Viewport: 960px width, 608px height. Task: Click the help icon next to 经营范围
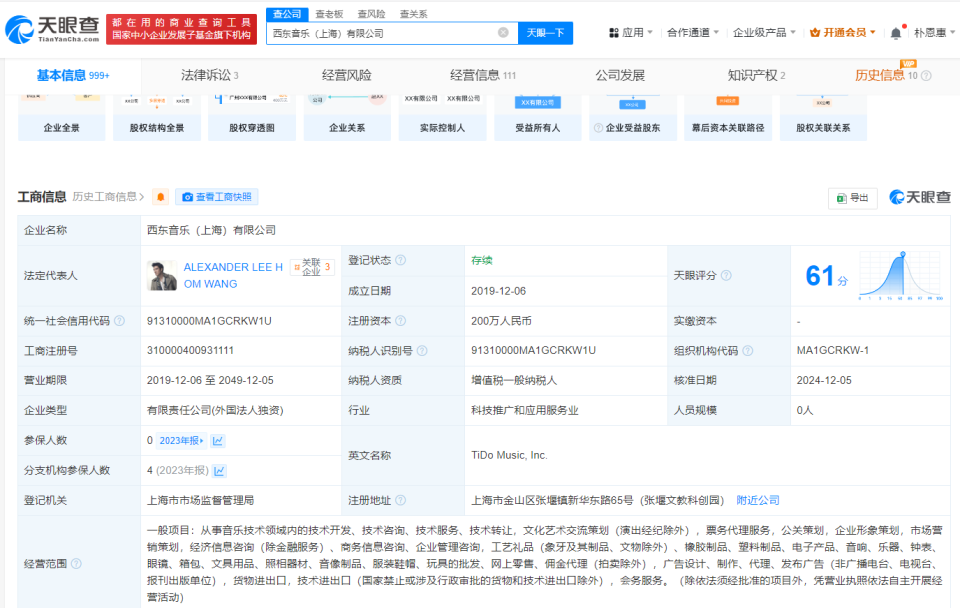pyautogui.click(x=76, y=565)
